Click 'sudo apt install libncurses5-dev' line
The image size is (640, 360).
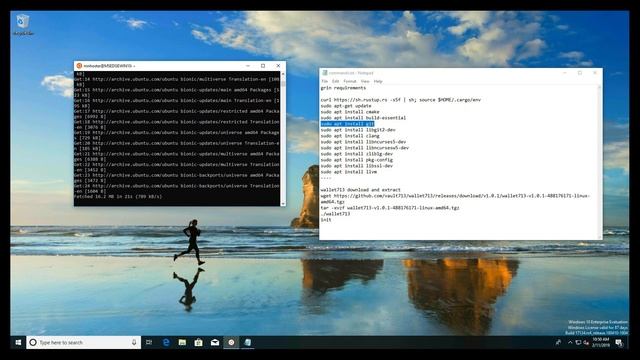pyautogui.click(x=363, y=142)
